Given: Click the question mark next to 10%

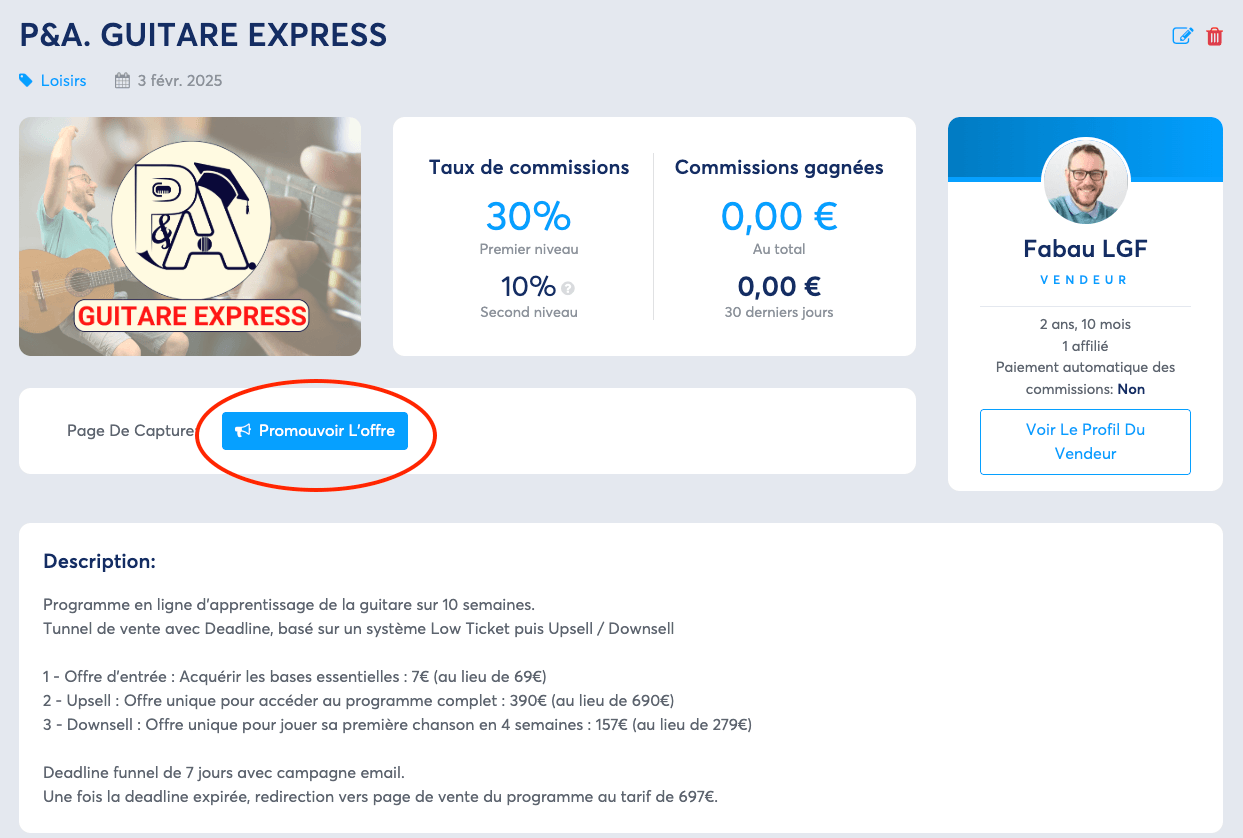Looking at the screenshot, I should [x=568, y=289].
